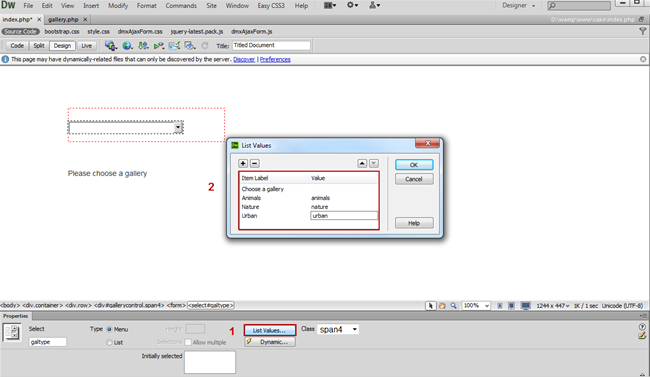The height and width of the screenshot is (377, 650).
Task: Click OK in the List Values dialog
Action: click(414, 165)
